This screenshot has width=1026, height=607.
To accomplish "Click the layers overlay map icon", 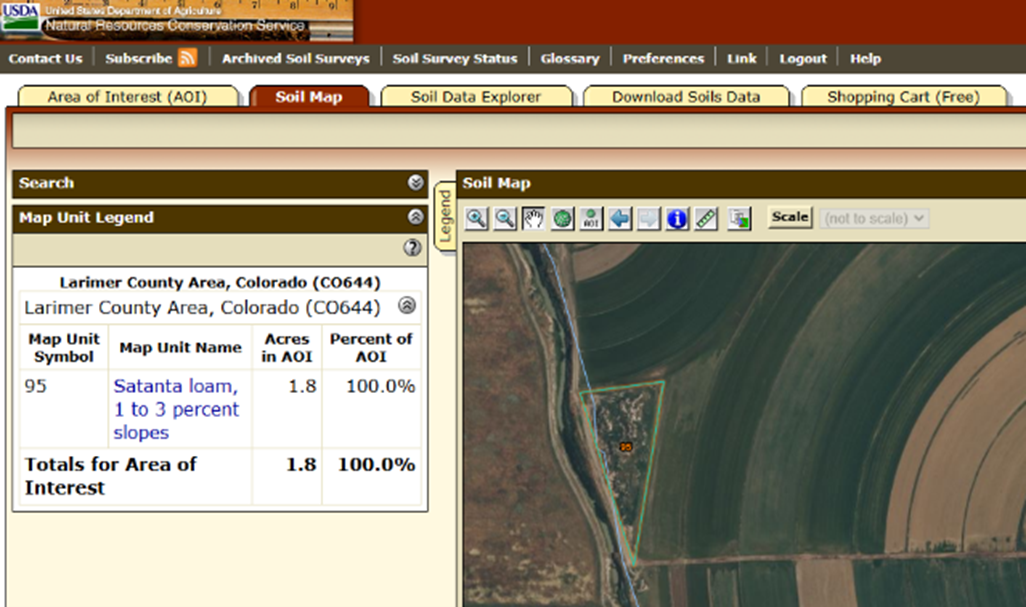I will click(x=739, y=218).
